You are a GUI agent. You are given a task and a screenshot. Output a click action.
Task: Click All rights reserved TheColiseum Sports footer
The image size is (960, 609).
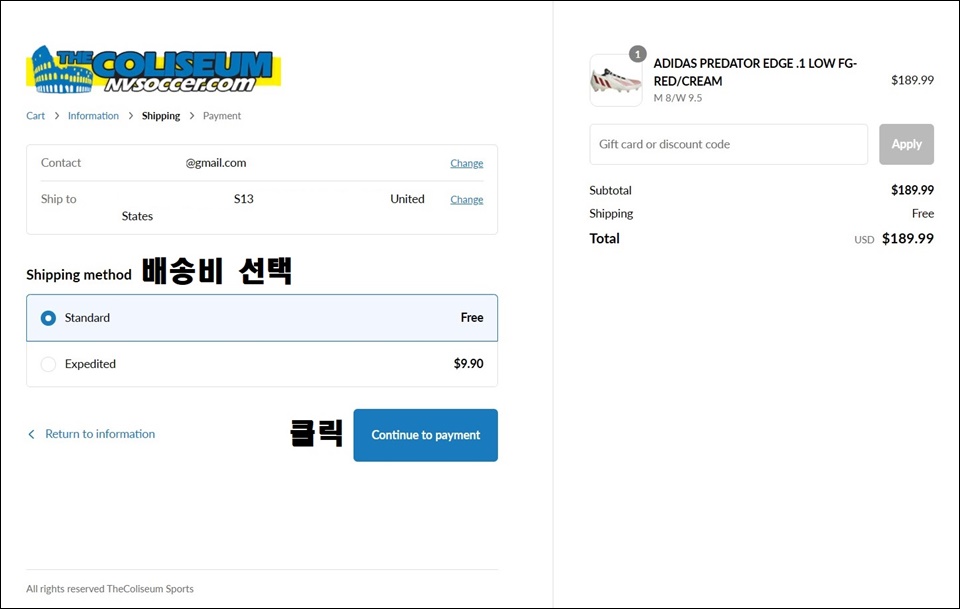[x=110, y=589]
